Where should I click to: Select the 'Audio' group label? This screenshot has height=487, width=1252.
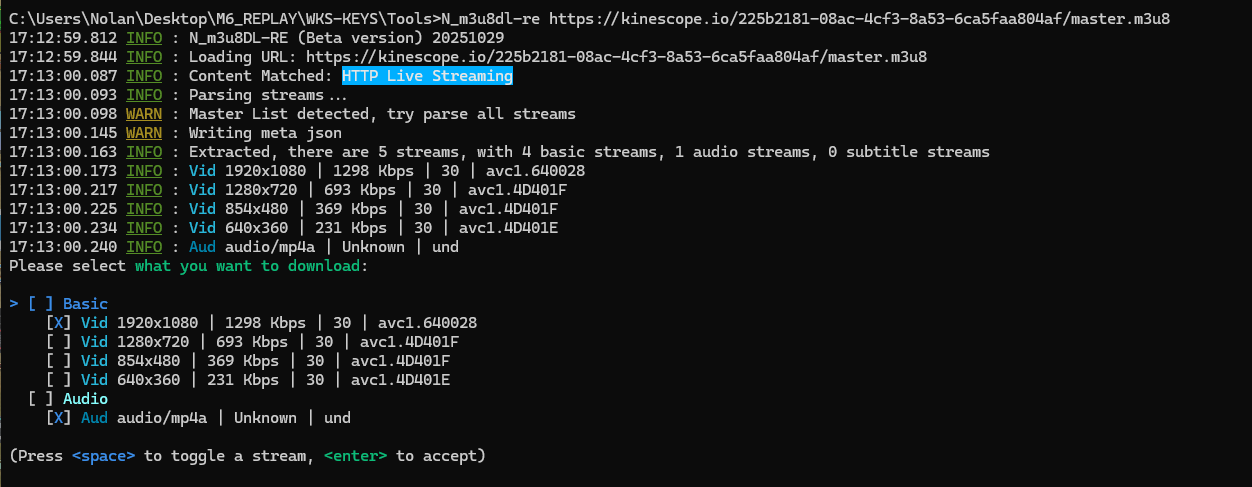tap(85, 399)
